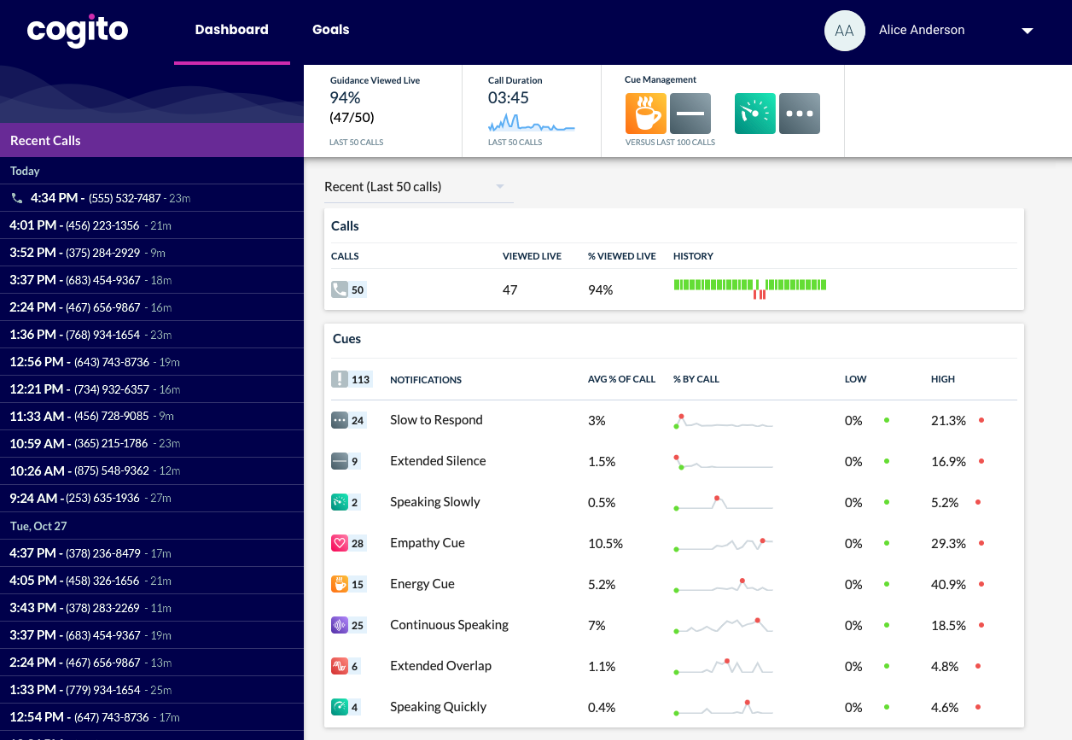This screenshot has width=1072, height=740.
Task: Open the 4:37 PM call from Tue, Oct 27
Action: click(x=90, y=553)
